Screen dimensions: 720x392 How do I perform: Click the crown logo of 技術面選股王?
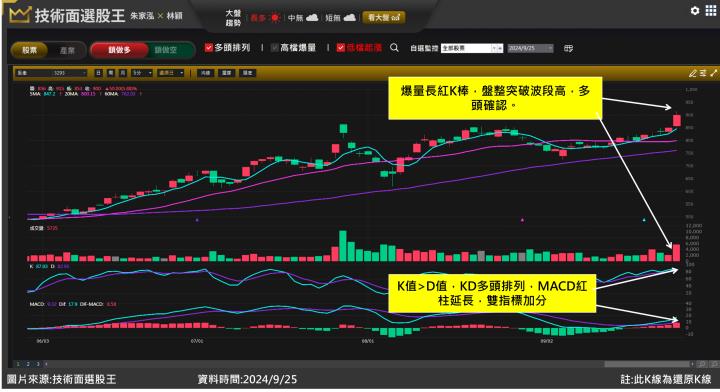(x=19, y=15)
